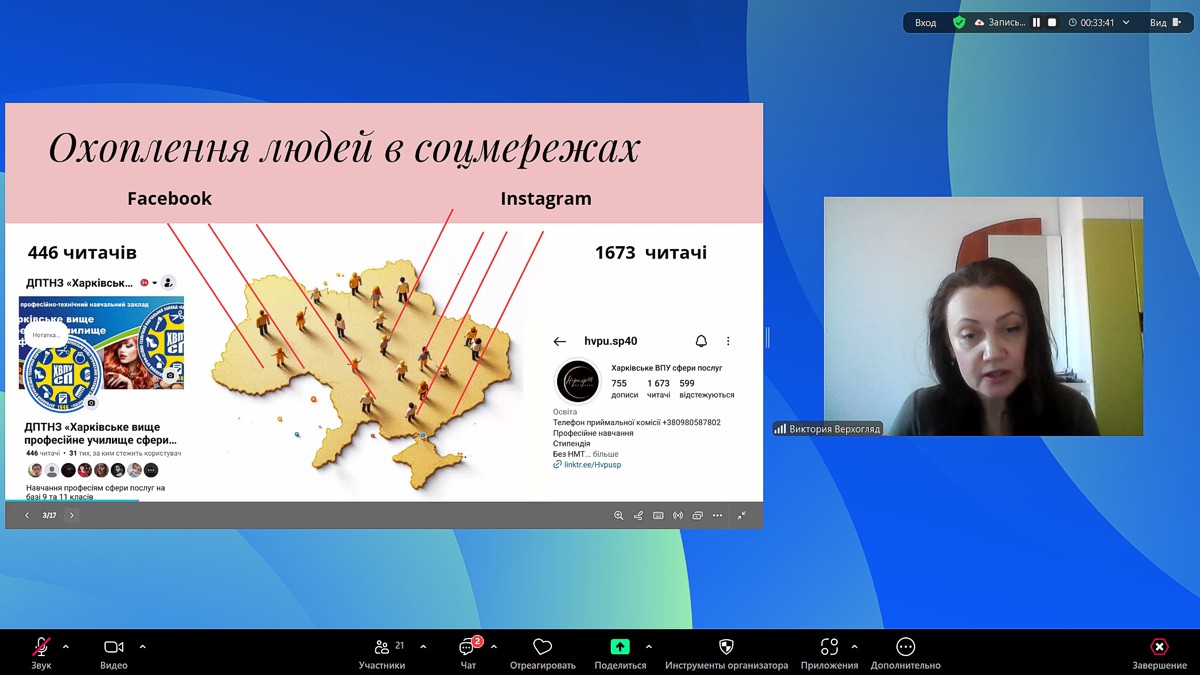1200x675 pixels.
Task: Toggle the Видео camera button
Action: pos(113,652)
